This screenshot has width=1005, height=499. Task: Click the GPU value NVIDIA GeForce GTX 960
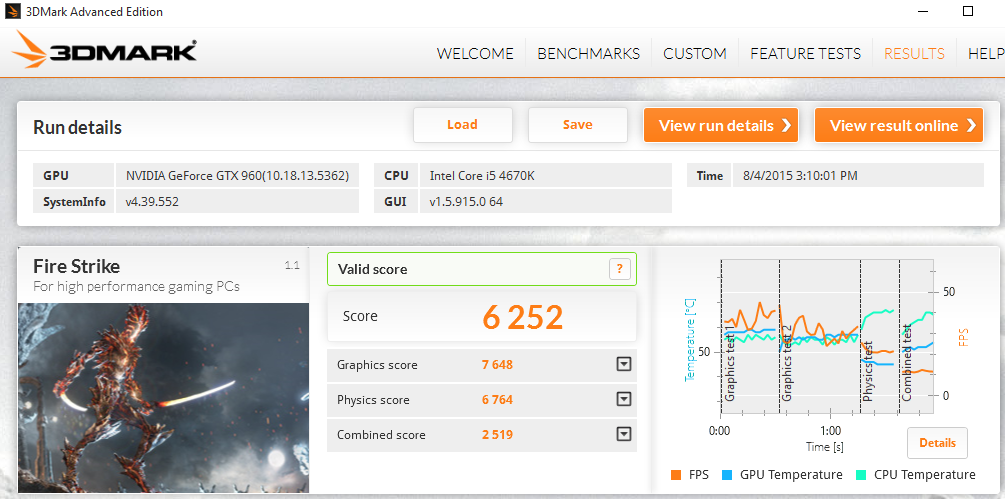tap(237, 176)
